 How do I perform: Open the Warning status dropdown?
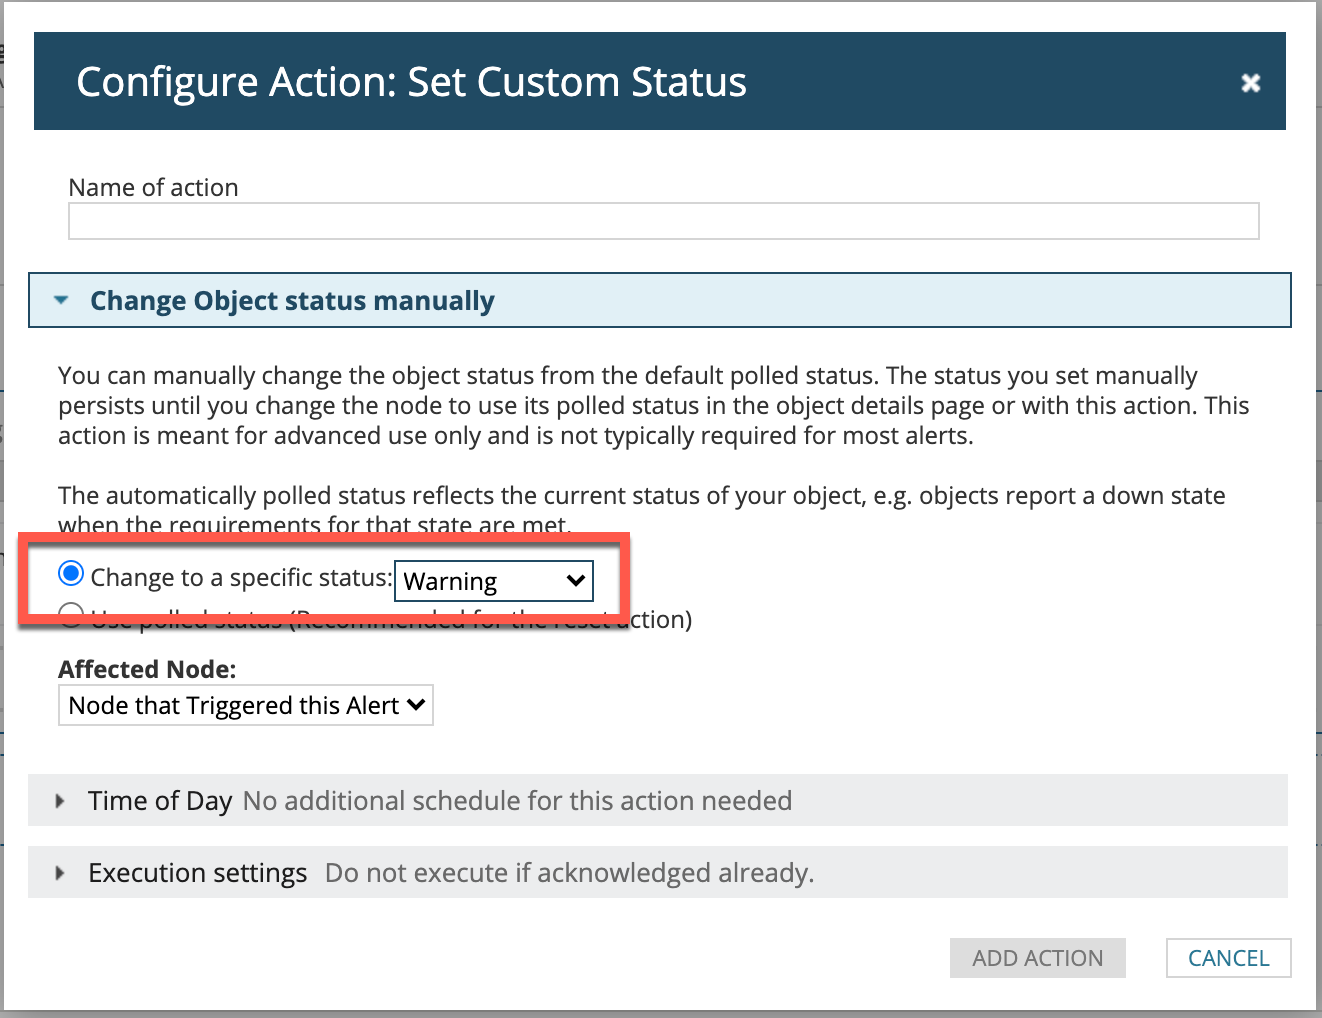click(494, 581)
